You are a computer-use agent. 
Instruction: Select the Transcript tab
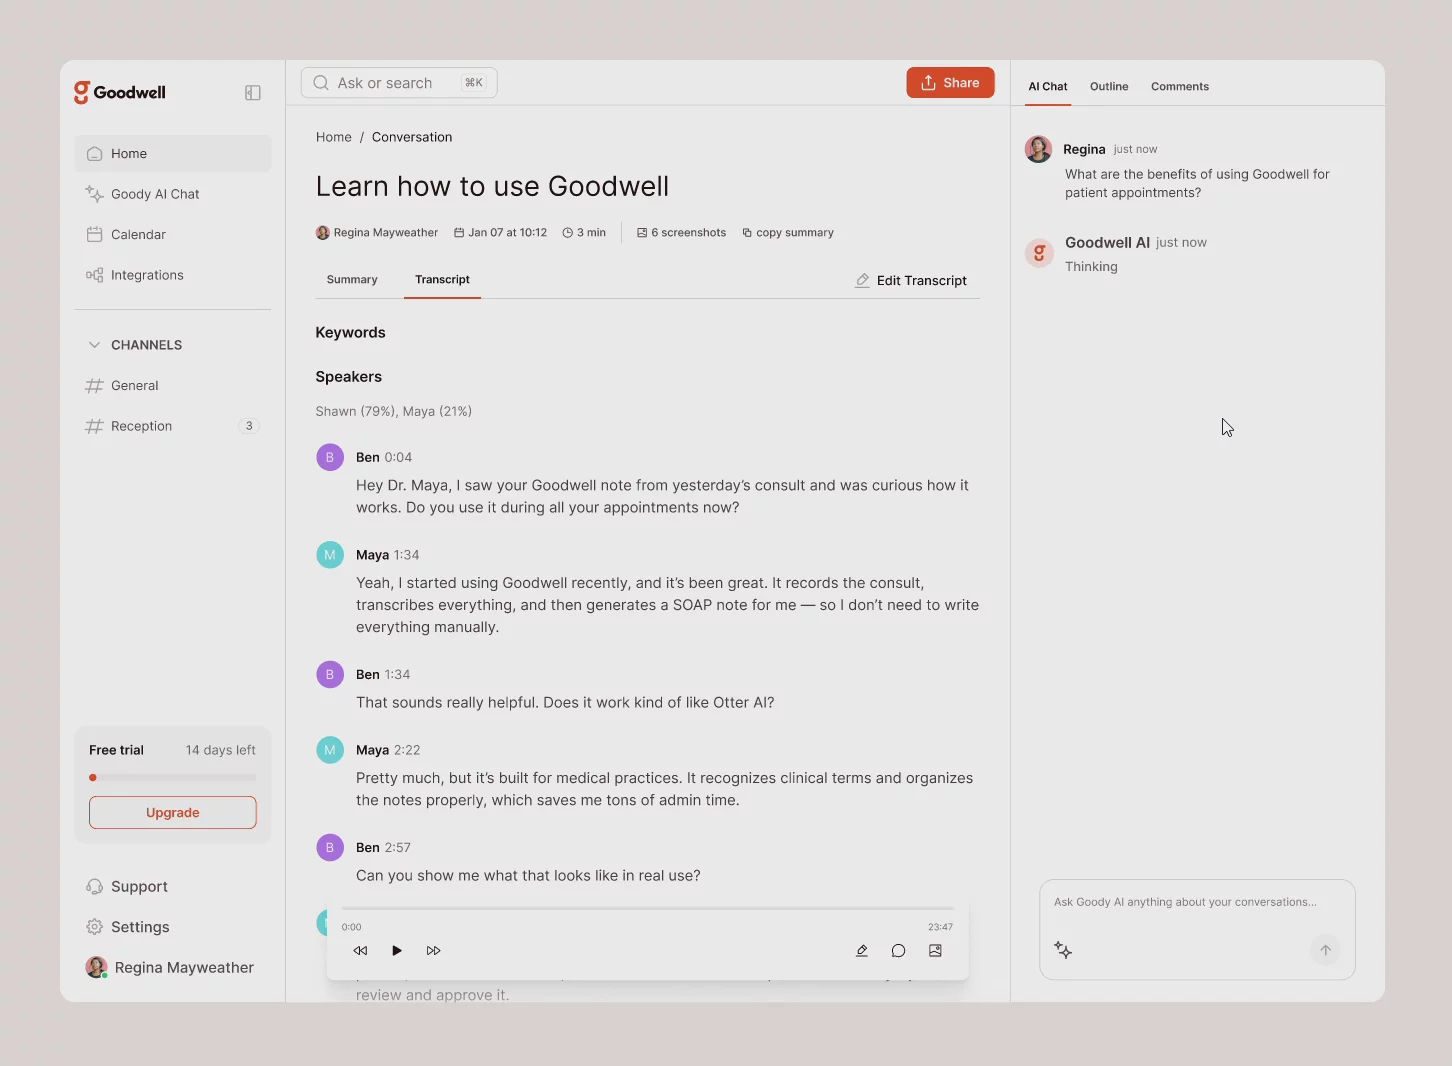point(442,280)
